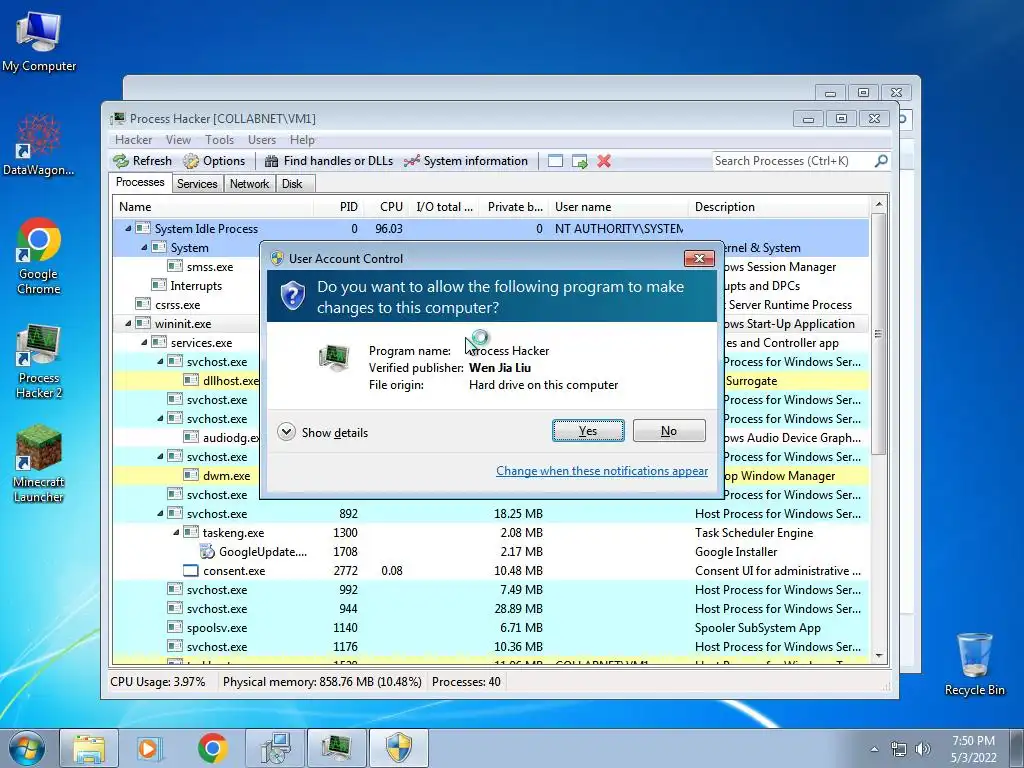This screenshot has width=1024, height=768.
Task: Open Google Chrome desktop shortcut
Action: coord(39,256)
